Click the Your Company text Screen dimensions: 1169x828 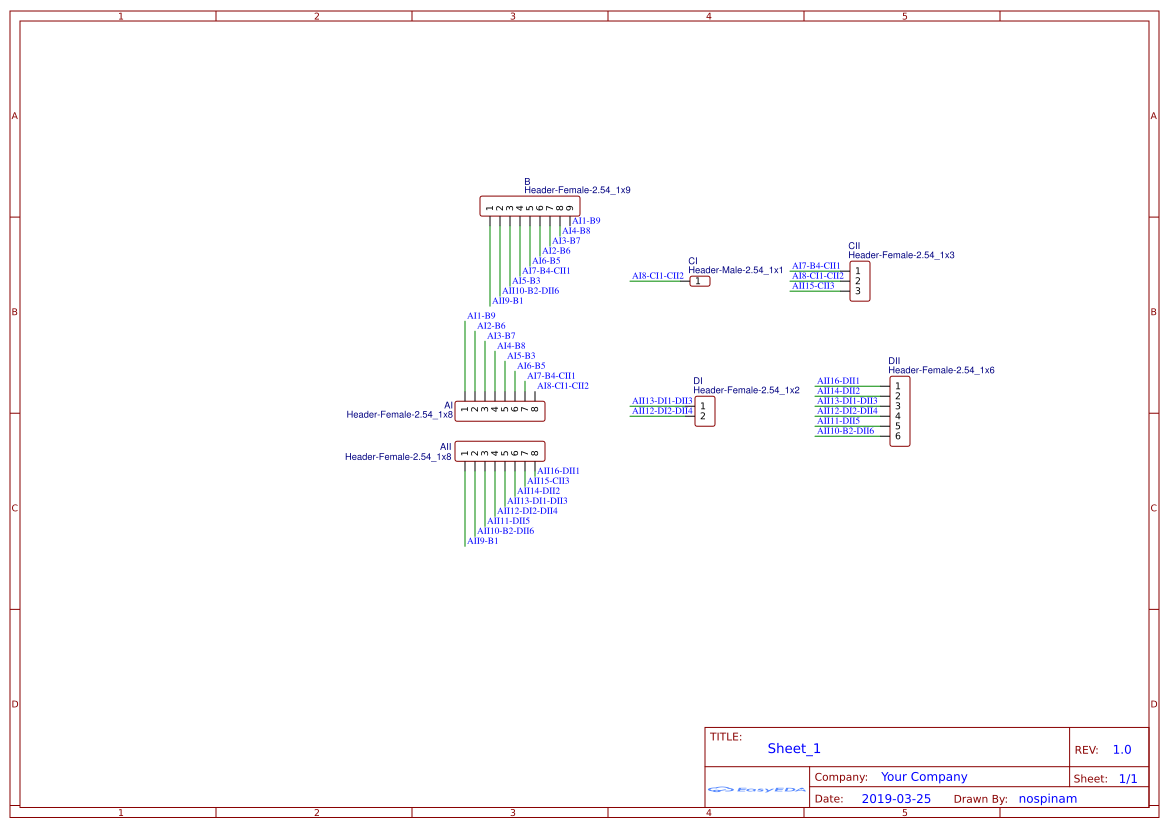923,776
